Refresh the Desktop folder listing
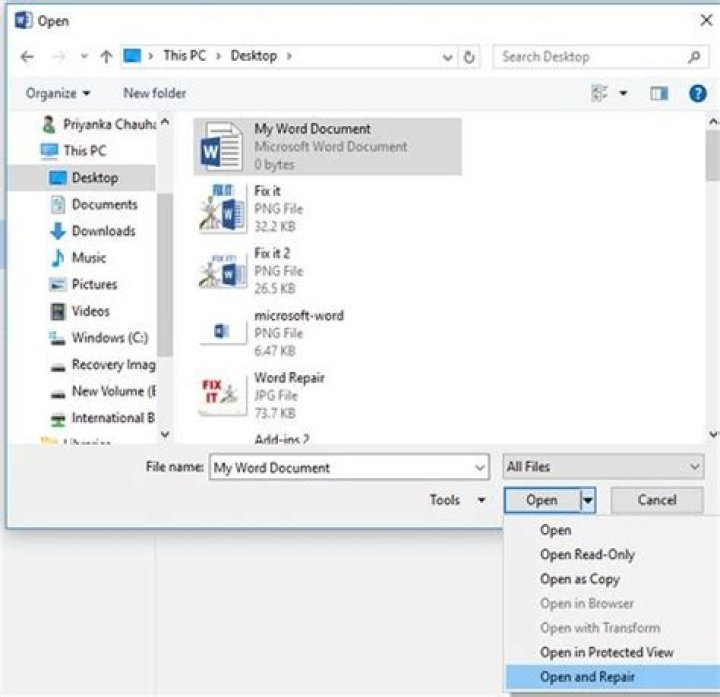 point(469,57)
